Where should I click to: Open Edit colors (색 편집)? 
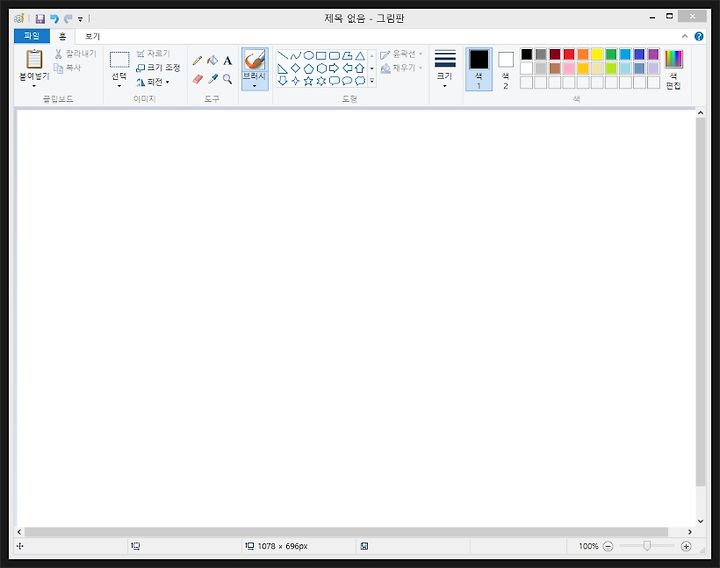(674, 70)
